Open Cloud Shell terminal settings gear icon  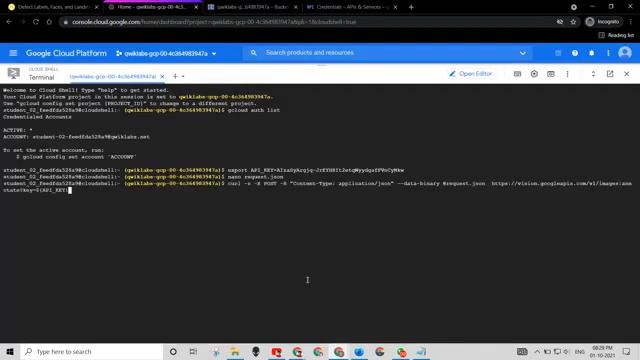[534, 74]
